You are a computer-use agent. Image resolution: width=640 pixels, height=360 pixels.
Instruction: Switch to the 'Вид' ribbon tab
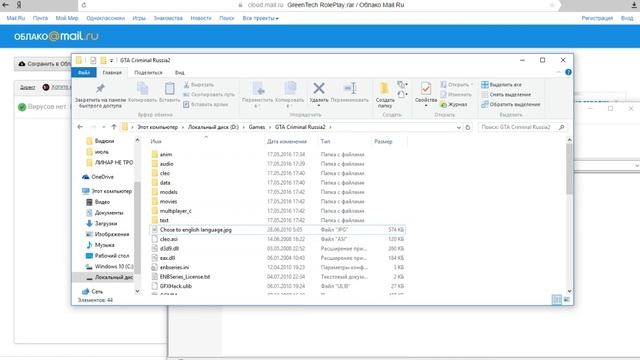[180, 73]
